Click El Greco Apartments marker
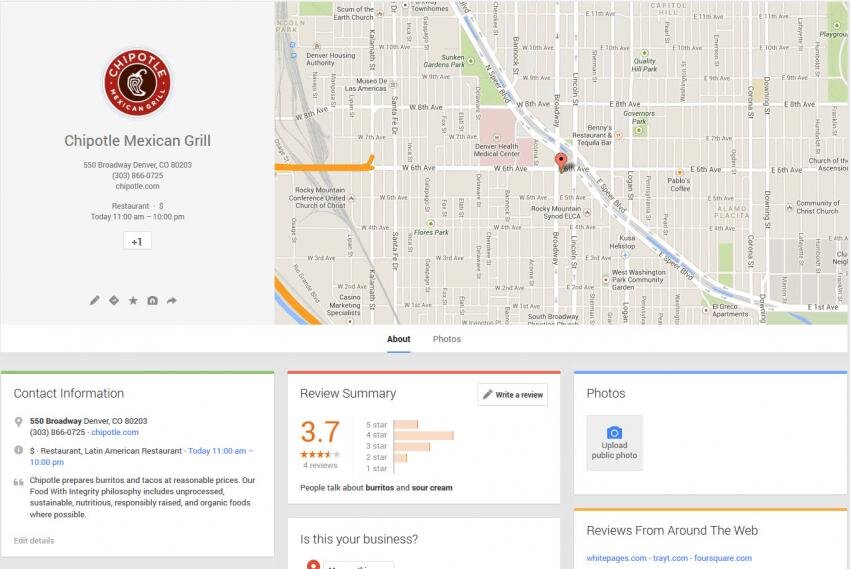 [706, 311]
